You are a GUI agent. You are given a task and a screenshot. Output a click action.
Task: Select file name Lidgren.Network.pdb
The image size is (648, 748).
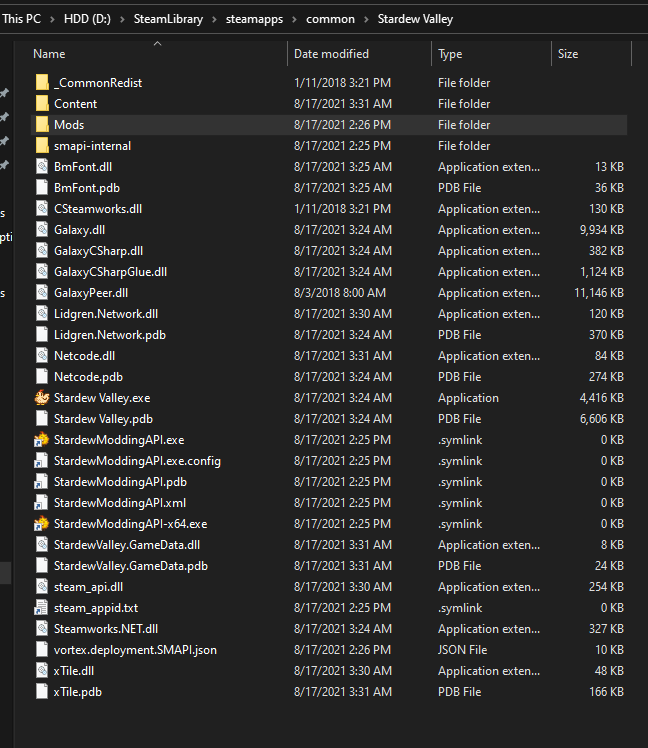coord(110,334)
